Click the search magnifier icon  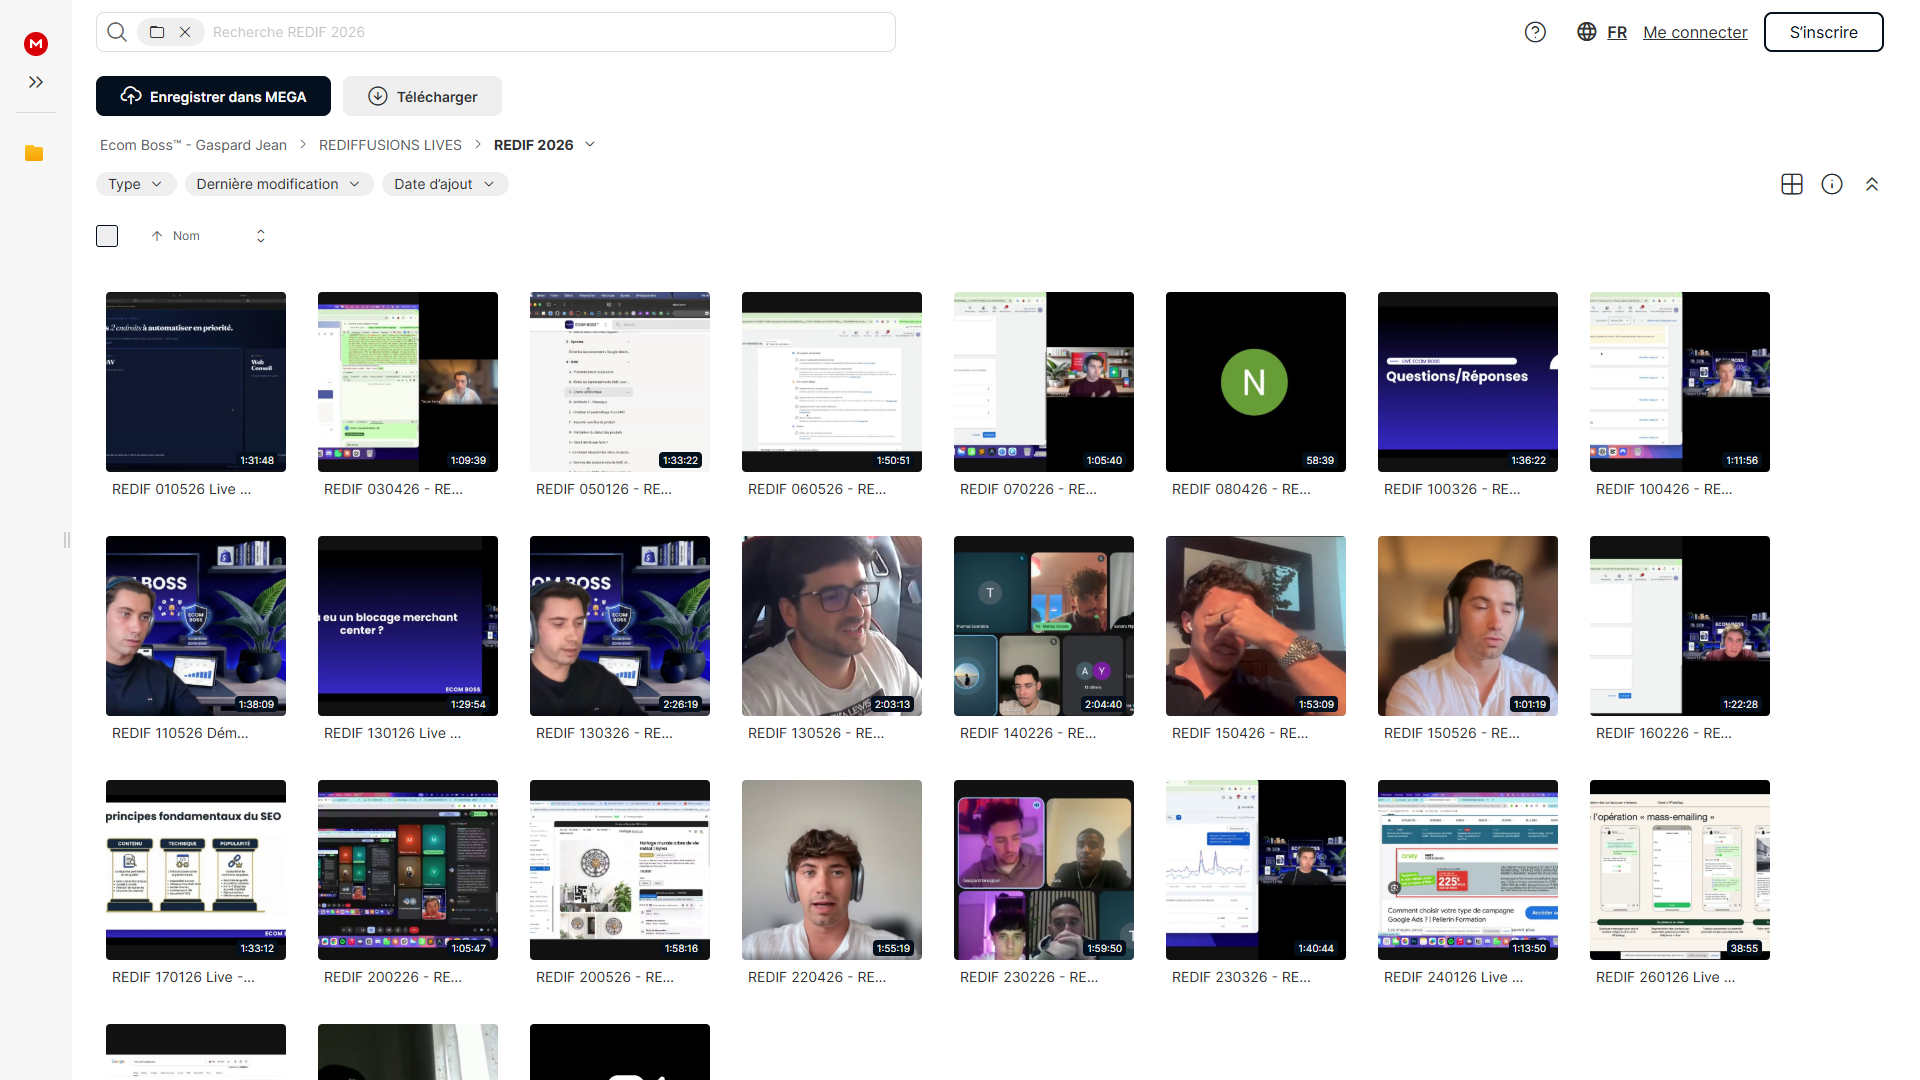(117, 32)
